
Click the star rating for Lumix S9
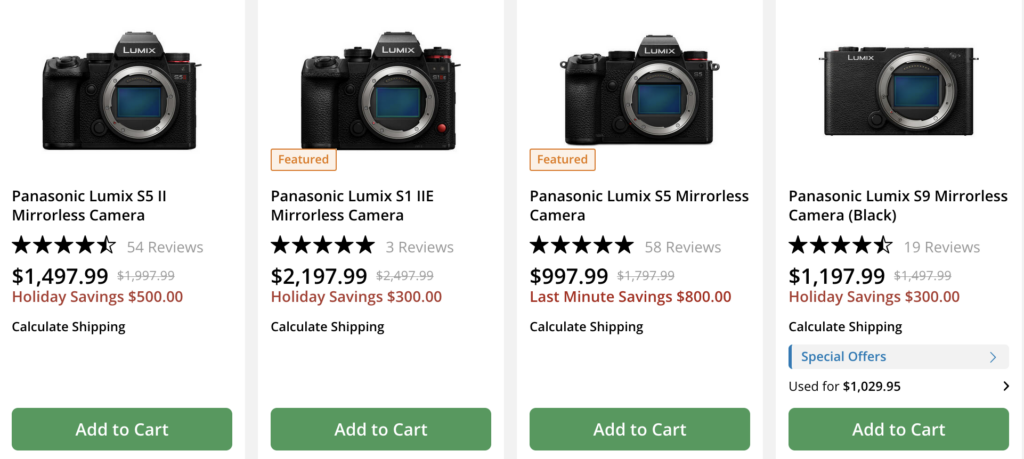tap(841, 246)
